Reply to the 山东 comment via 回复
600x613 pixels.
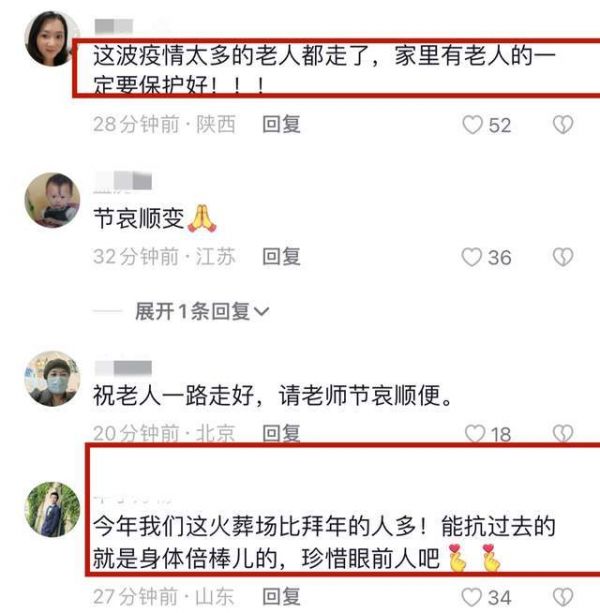point(281,597)
